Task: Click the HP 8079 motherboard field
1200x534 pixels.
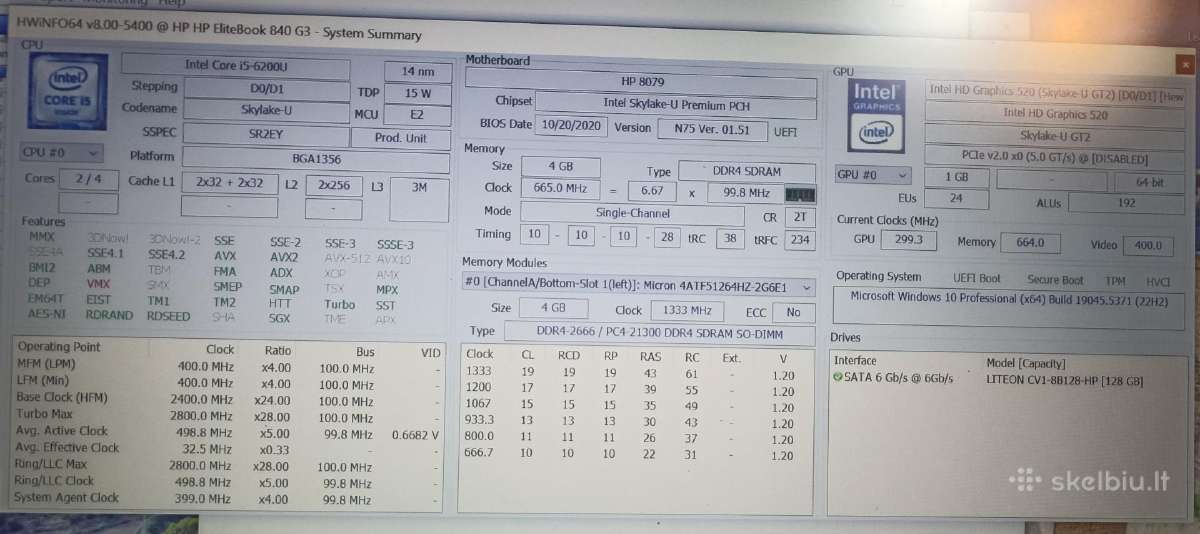Action: (641, 81)
